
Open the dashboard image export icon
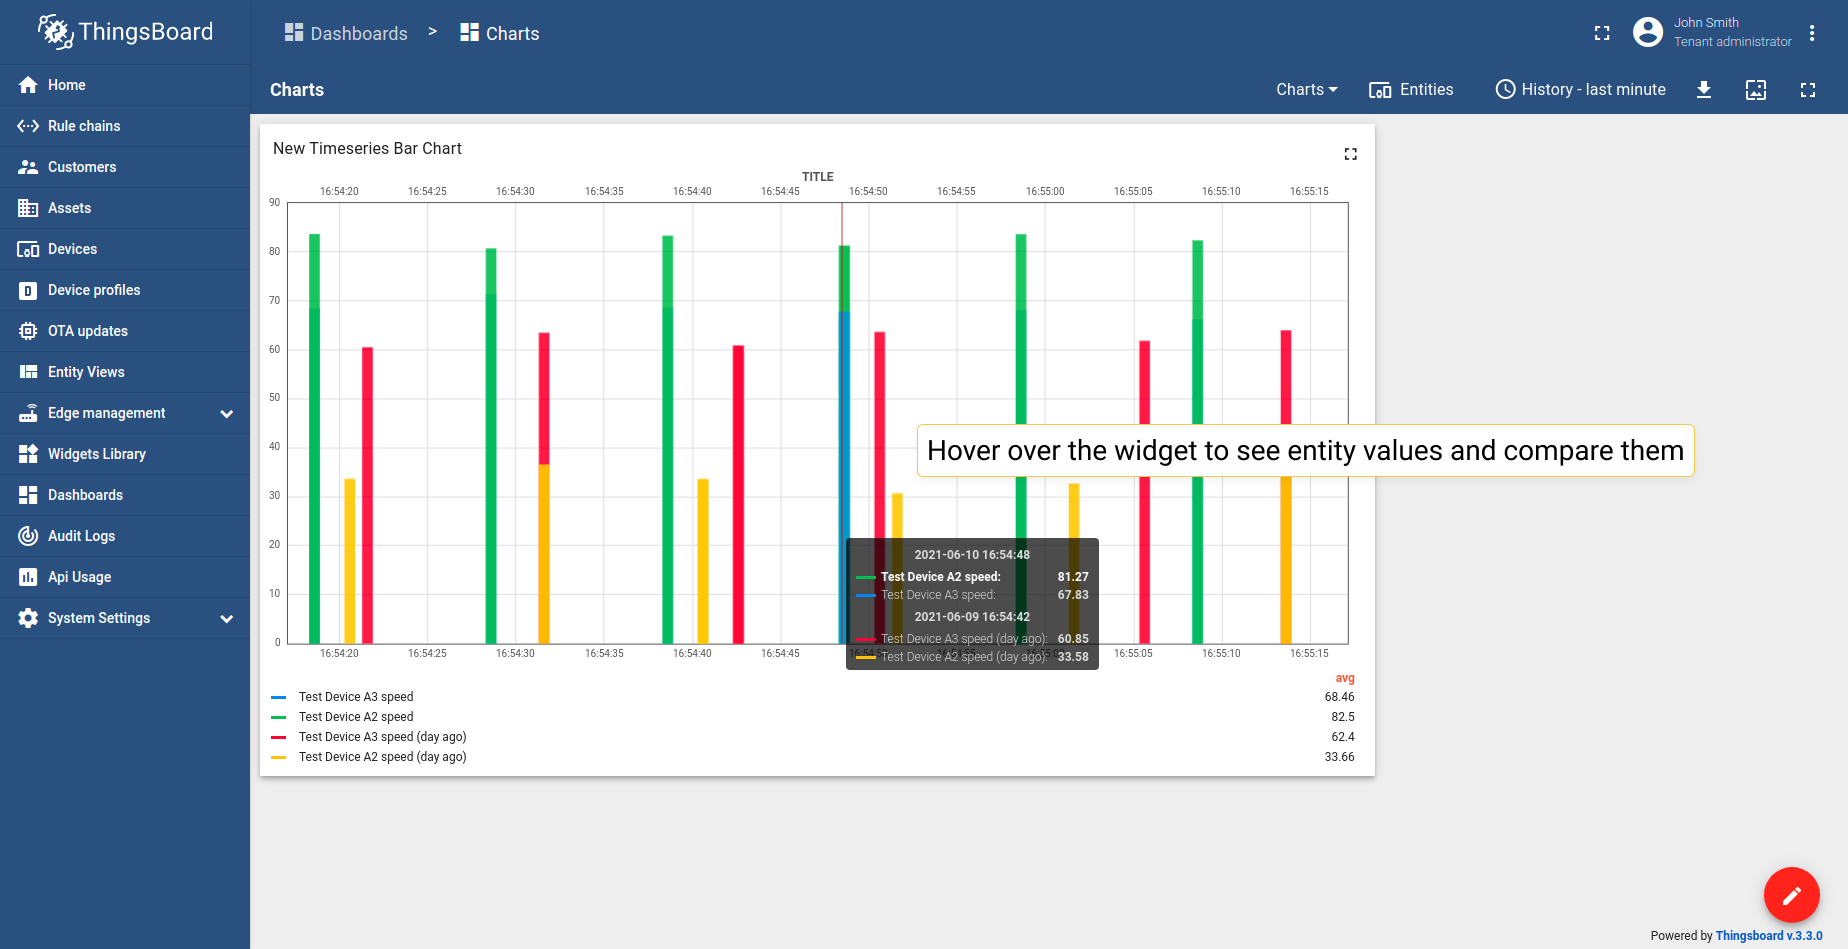tap(1756, 90)
